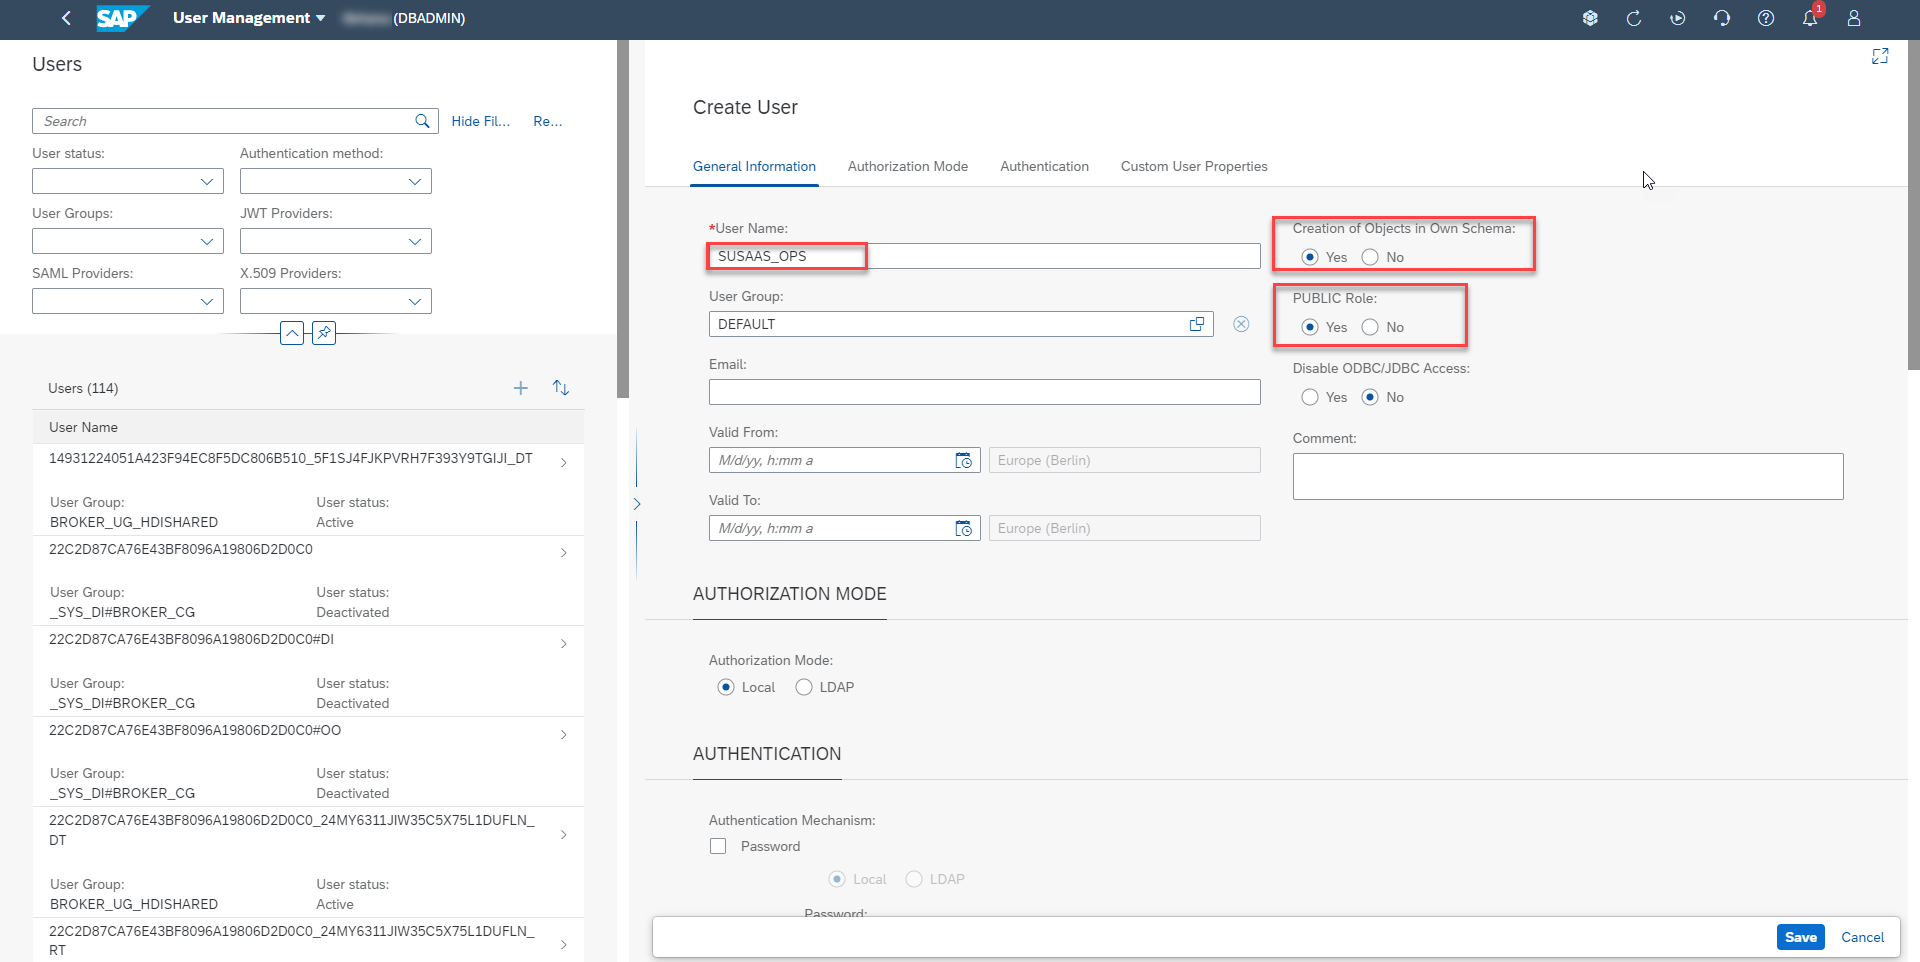Click the User Name input field
Screen dimensions: 1920x962
[x=985, y=256]
